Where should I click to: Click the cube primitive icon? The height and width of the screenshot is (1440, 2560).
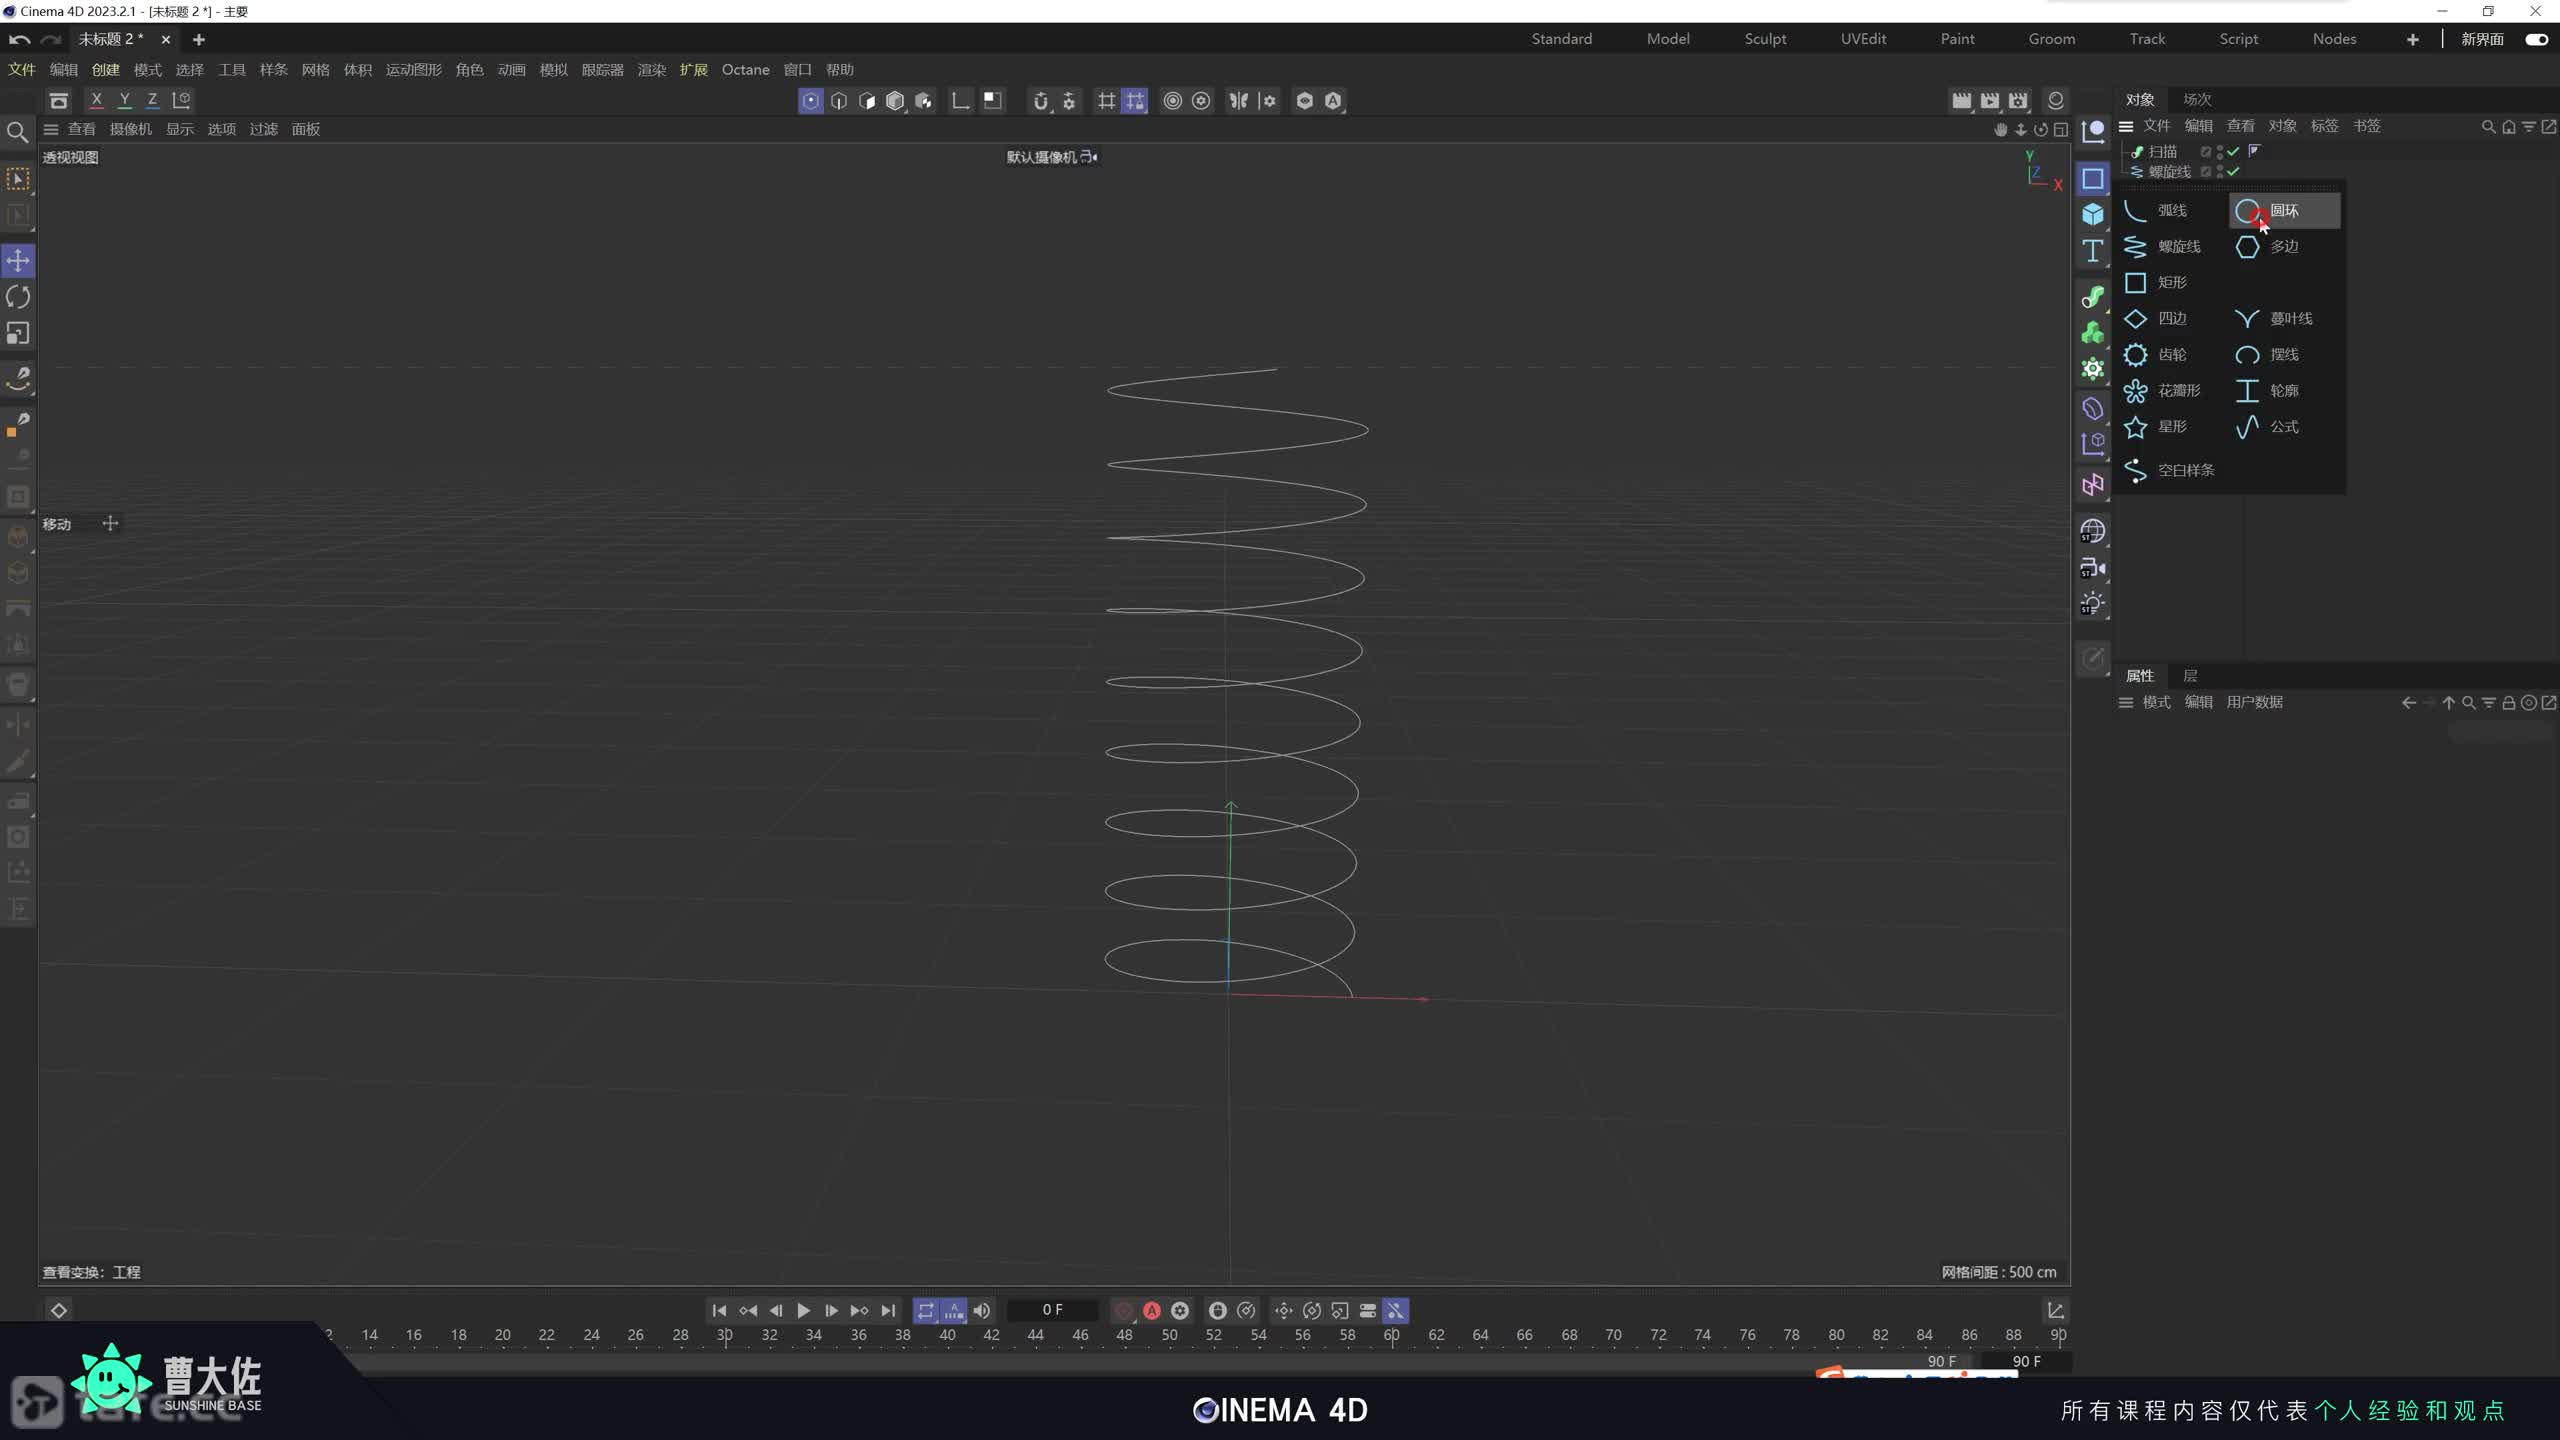[x=2092, y=214]
